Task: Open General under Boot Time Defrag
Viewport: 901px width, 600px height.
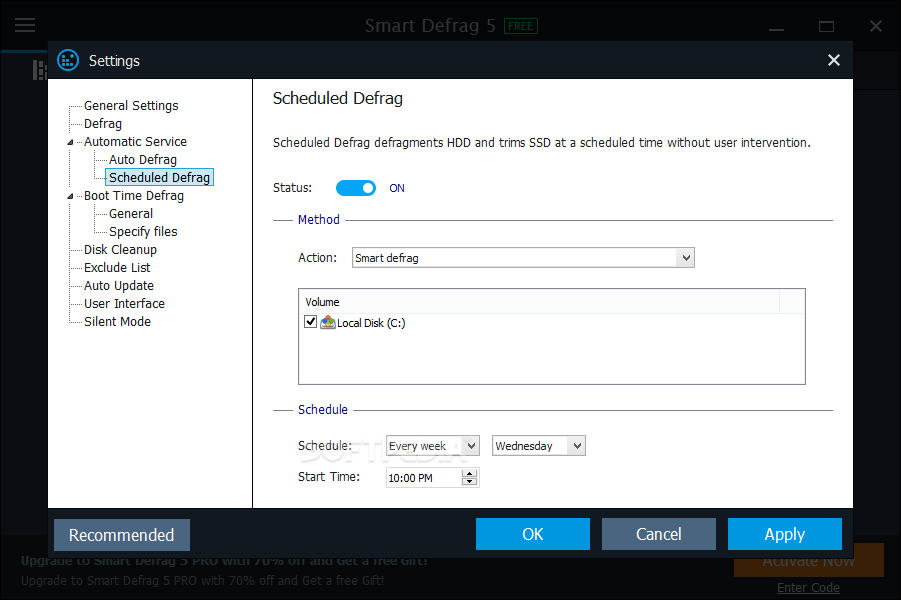Action: click(x=131, y=213)
